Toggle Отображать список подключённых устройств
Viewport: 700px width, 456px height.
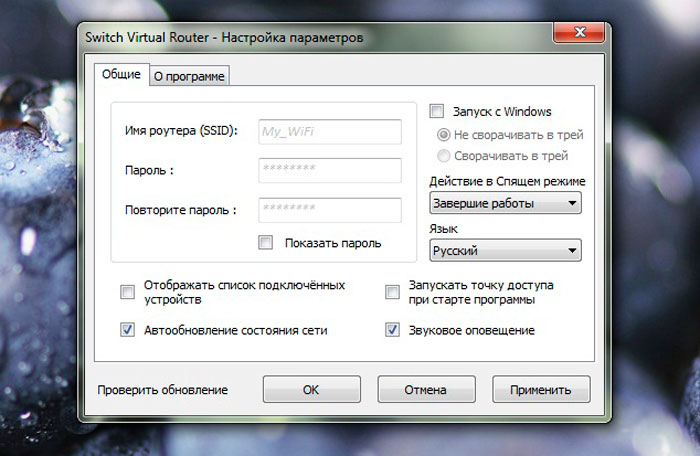coord(128,292)
